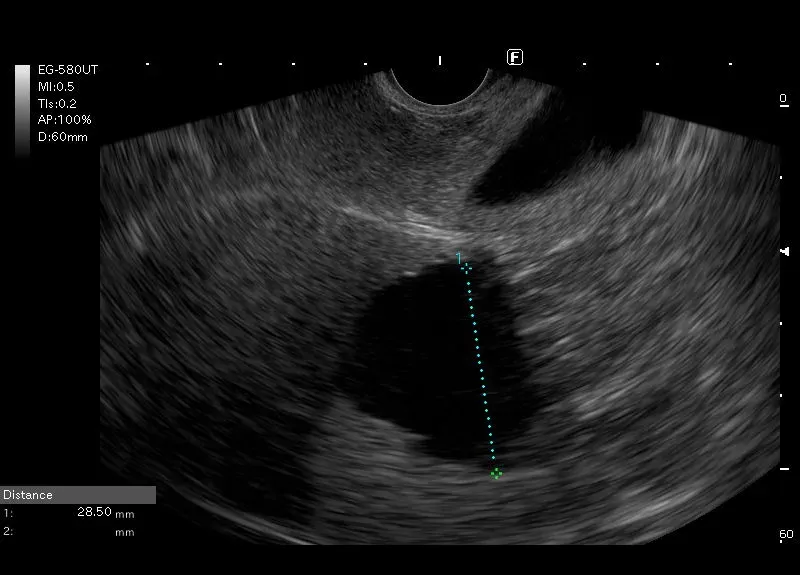
Task: Click the EG-580UT probe label
Action: coord(67,70)
